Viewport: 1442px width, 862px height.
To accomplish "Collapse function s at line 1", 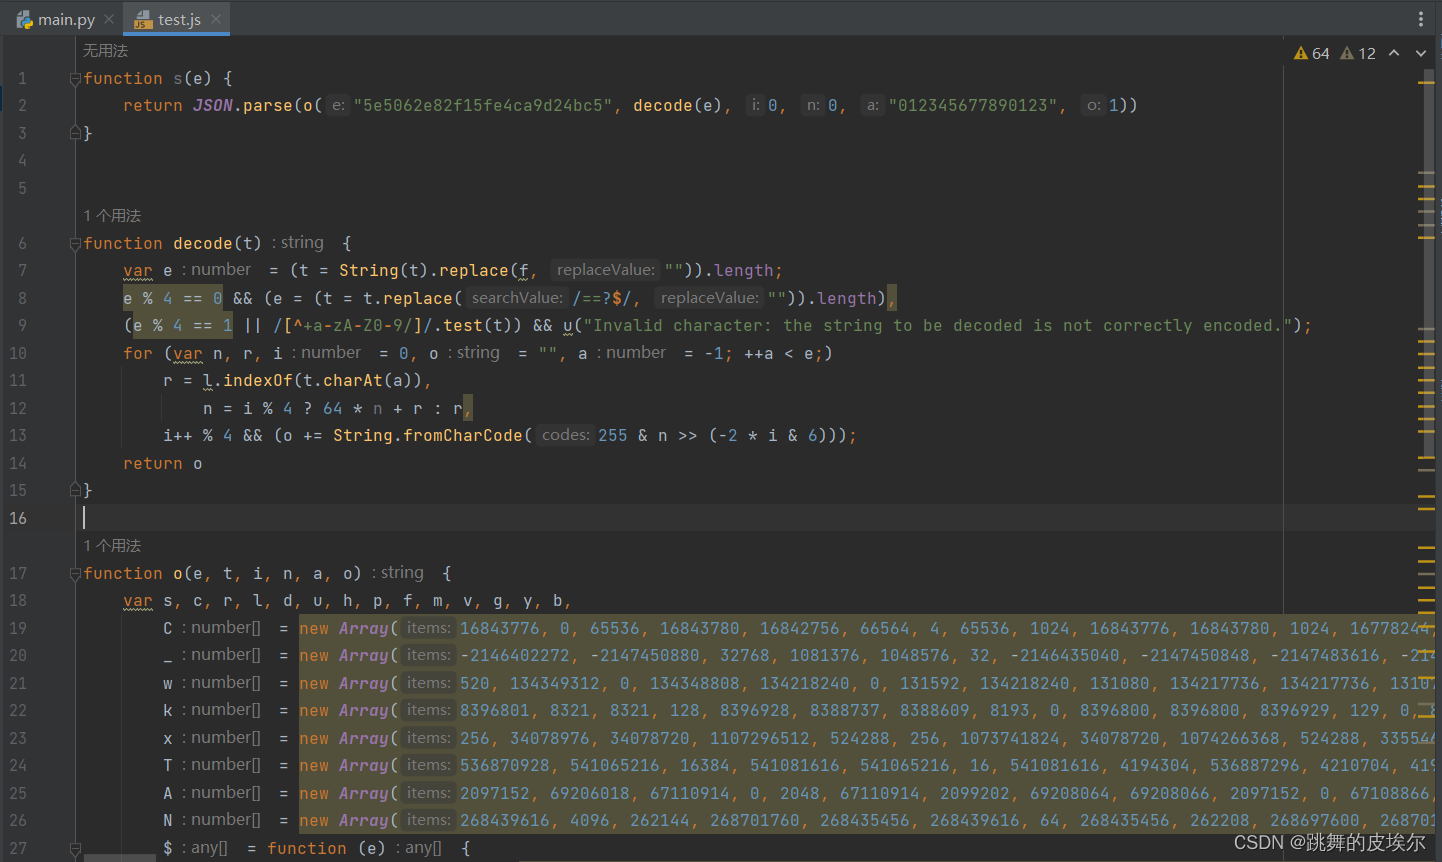I will coord(75,78).
